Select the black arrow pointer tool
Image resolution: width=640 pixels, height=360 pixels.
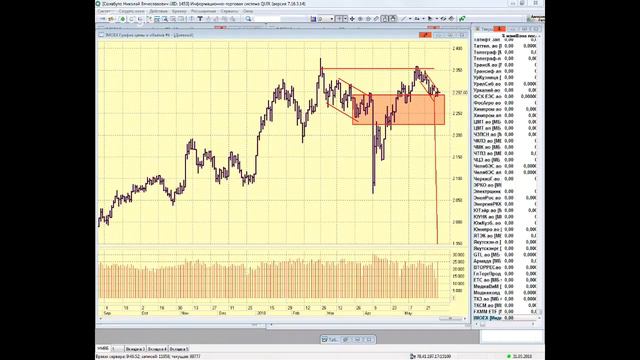pos(430,19)
